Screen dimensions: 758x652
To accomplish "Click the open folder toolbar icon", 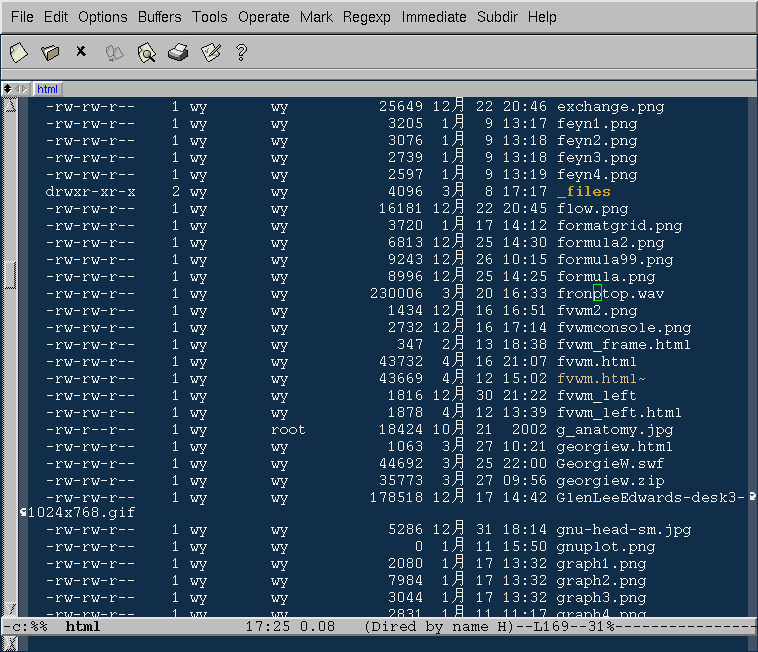I will 50,52.
